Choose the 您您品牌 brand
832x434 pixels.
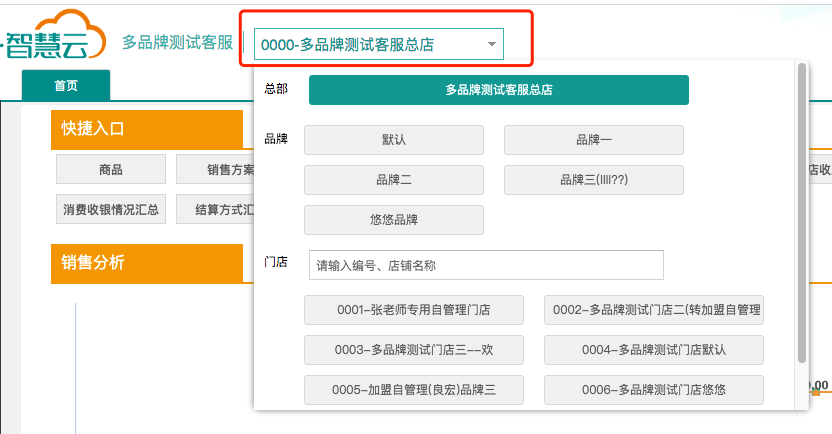pyautogui.click(x=393, y=220)
